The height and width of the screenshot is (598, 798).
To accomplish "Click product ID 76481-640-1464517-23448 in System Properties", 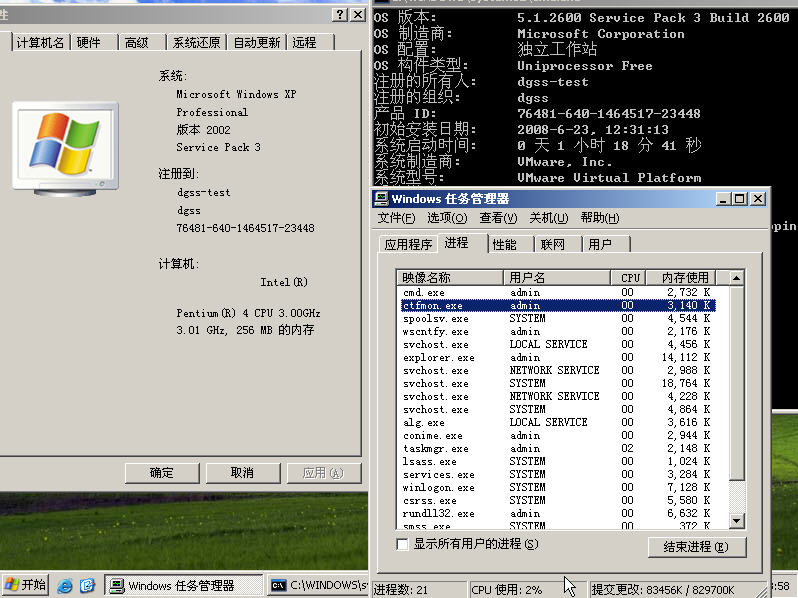I will 245,228.
